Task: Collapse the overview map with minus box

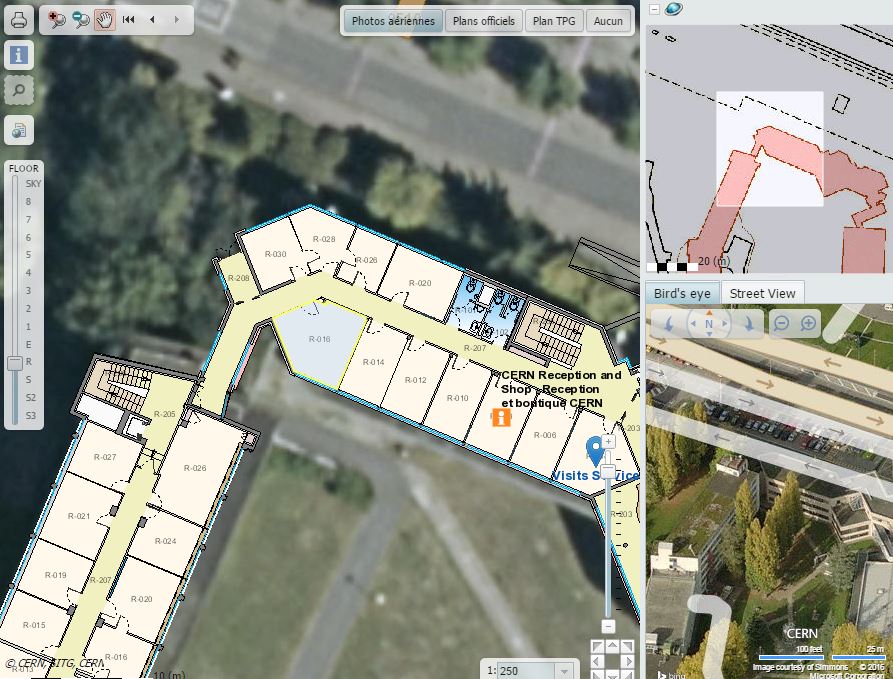Action: coord(654,9)
